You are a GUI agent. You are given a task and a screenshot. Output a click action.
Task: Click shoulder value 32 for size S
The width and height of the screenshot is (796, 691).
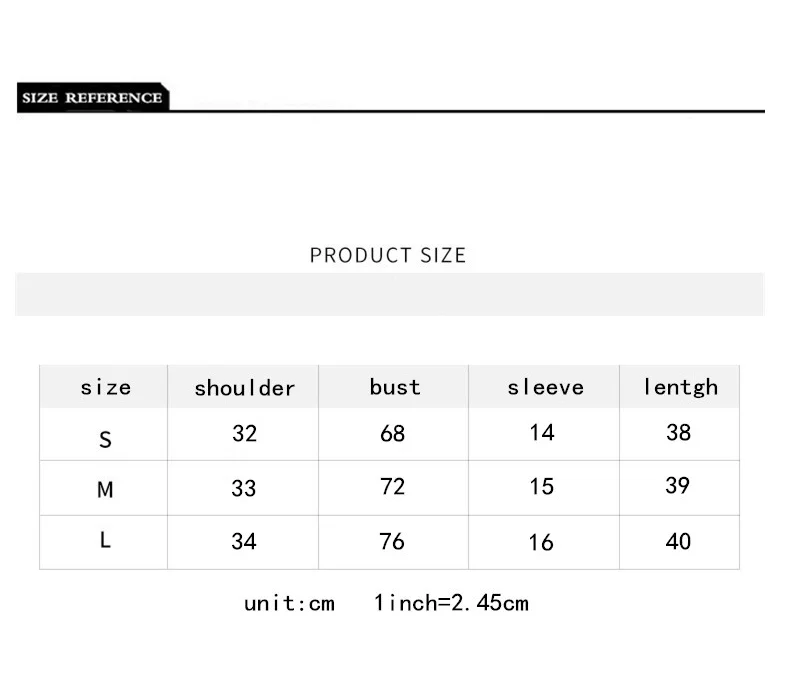[x=245, y=434]
